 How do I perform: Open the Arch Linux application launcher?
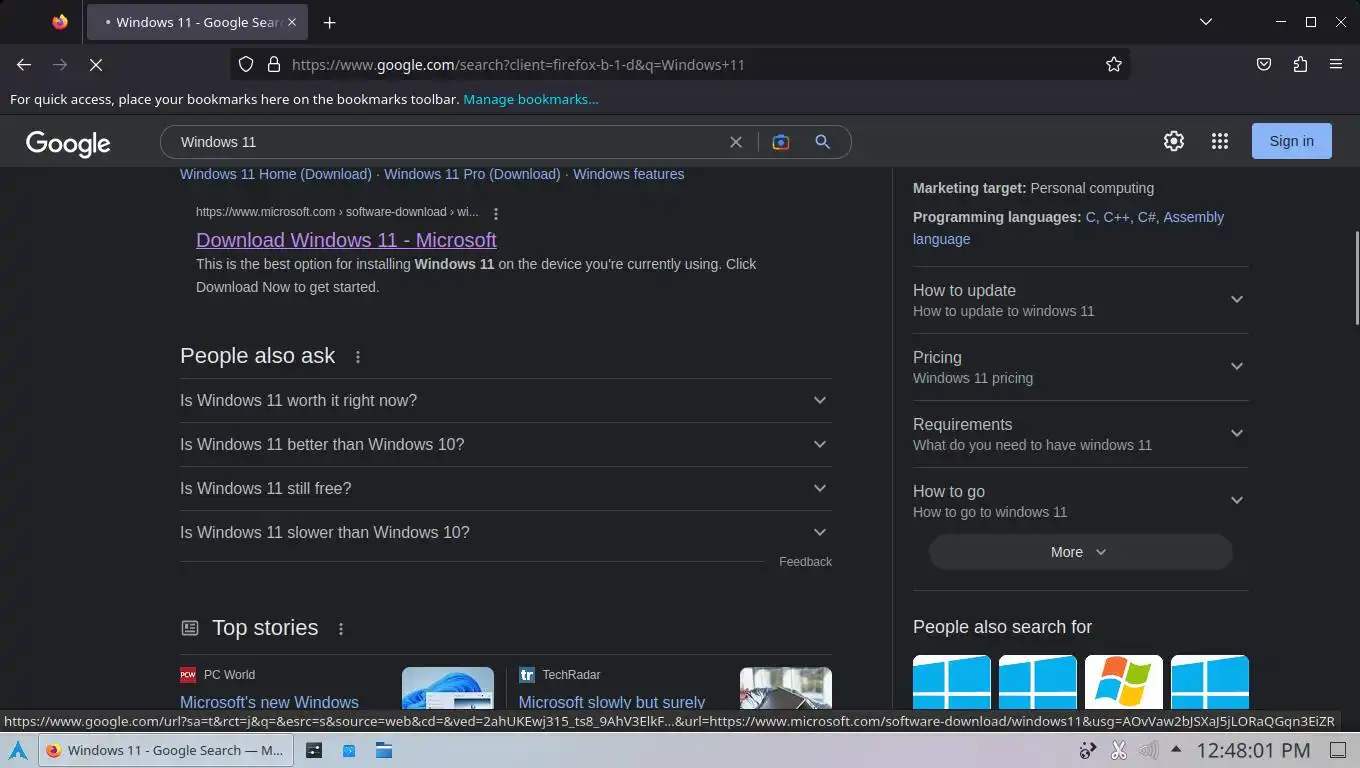click(x=18, y=750)
